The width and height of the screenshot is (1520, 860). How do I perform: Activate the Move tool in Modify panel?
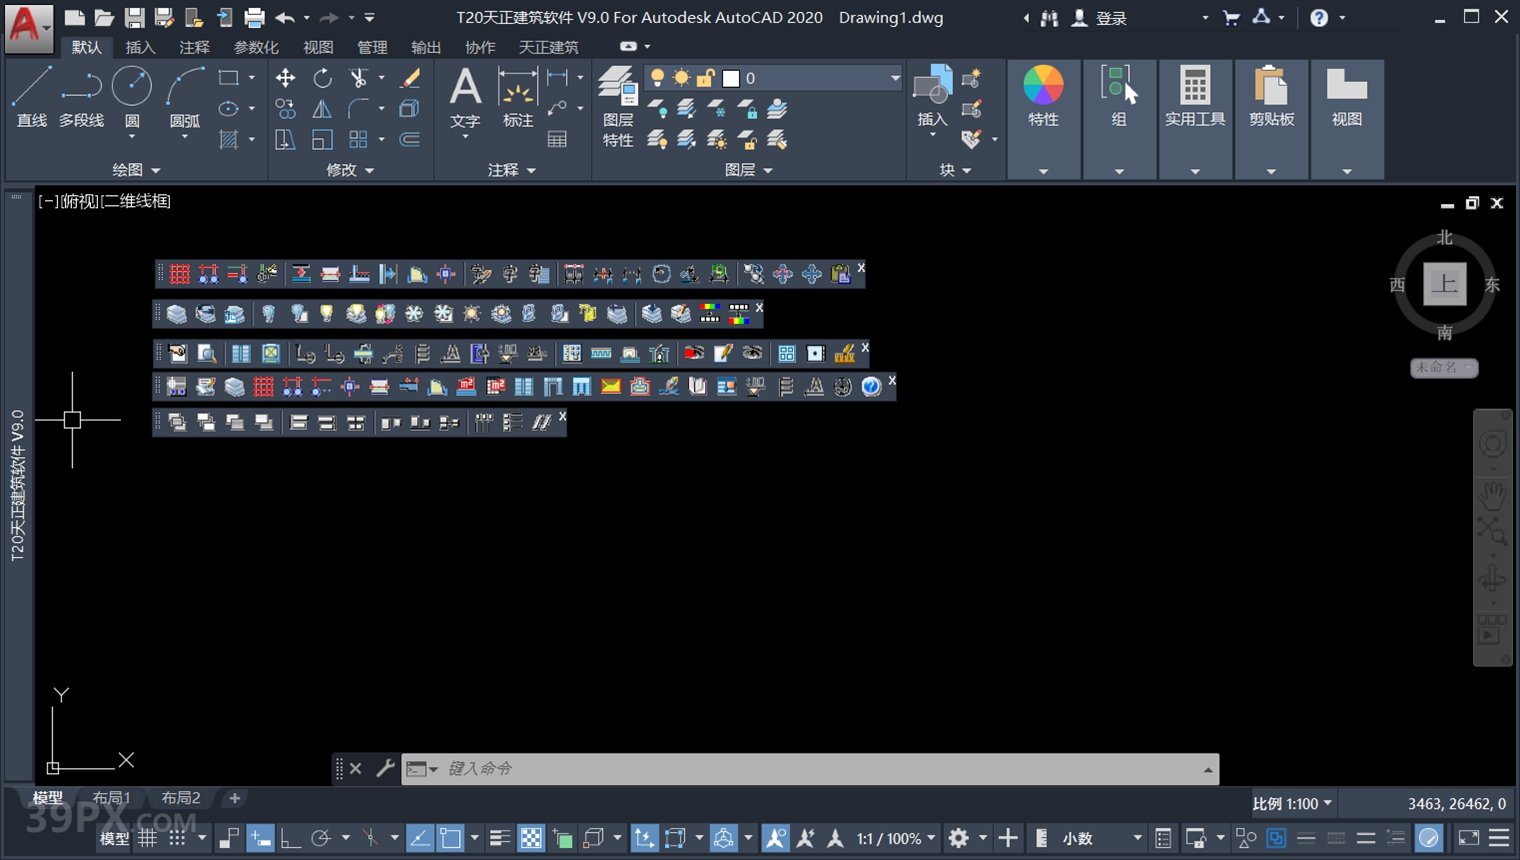285,78
